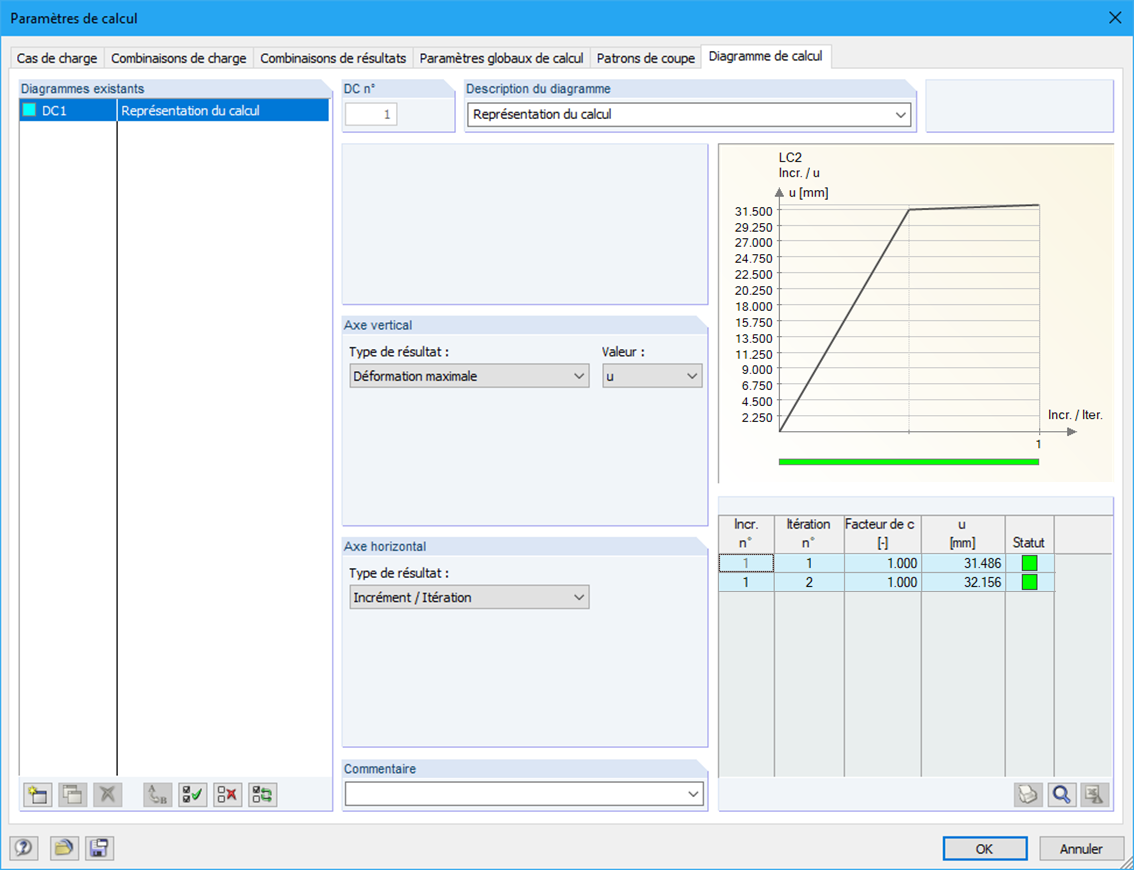Switch to Paramètres globaux de calcul tab
Image resolution: width=1134 pixels, height=870 pixels.
(501, 58)
